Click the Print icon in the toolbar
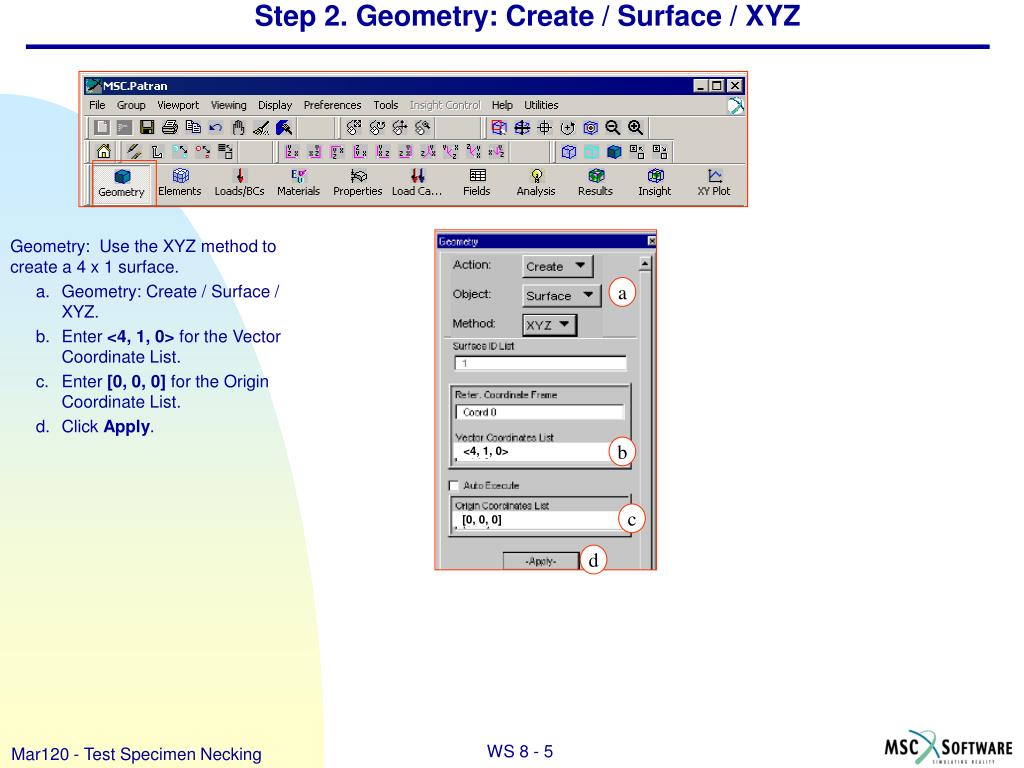 (x=170, y=127)
